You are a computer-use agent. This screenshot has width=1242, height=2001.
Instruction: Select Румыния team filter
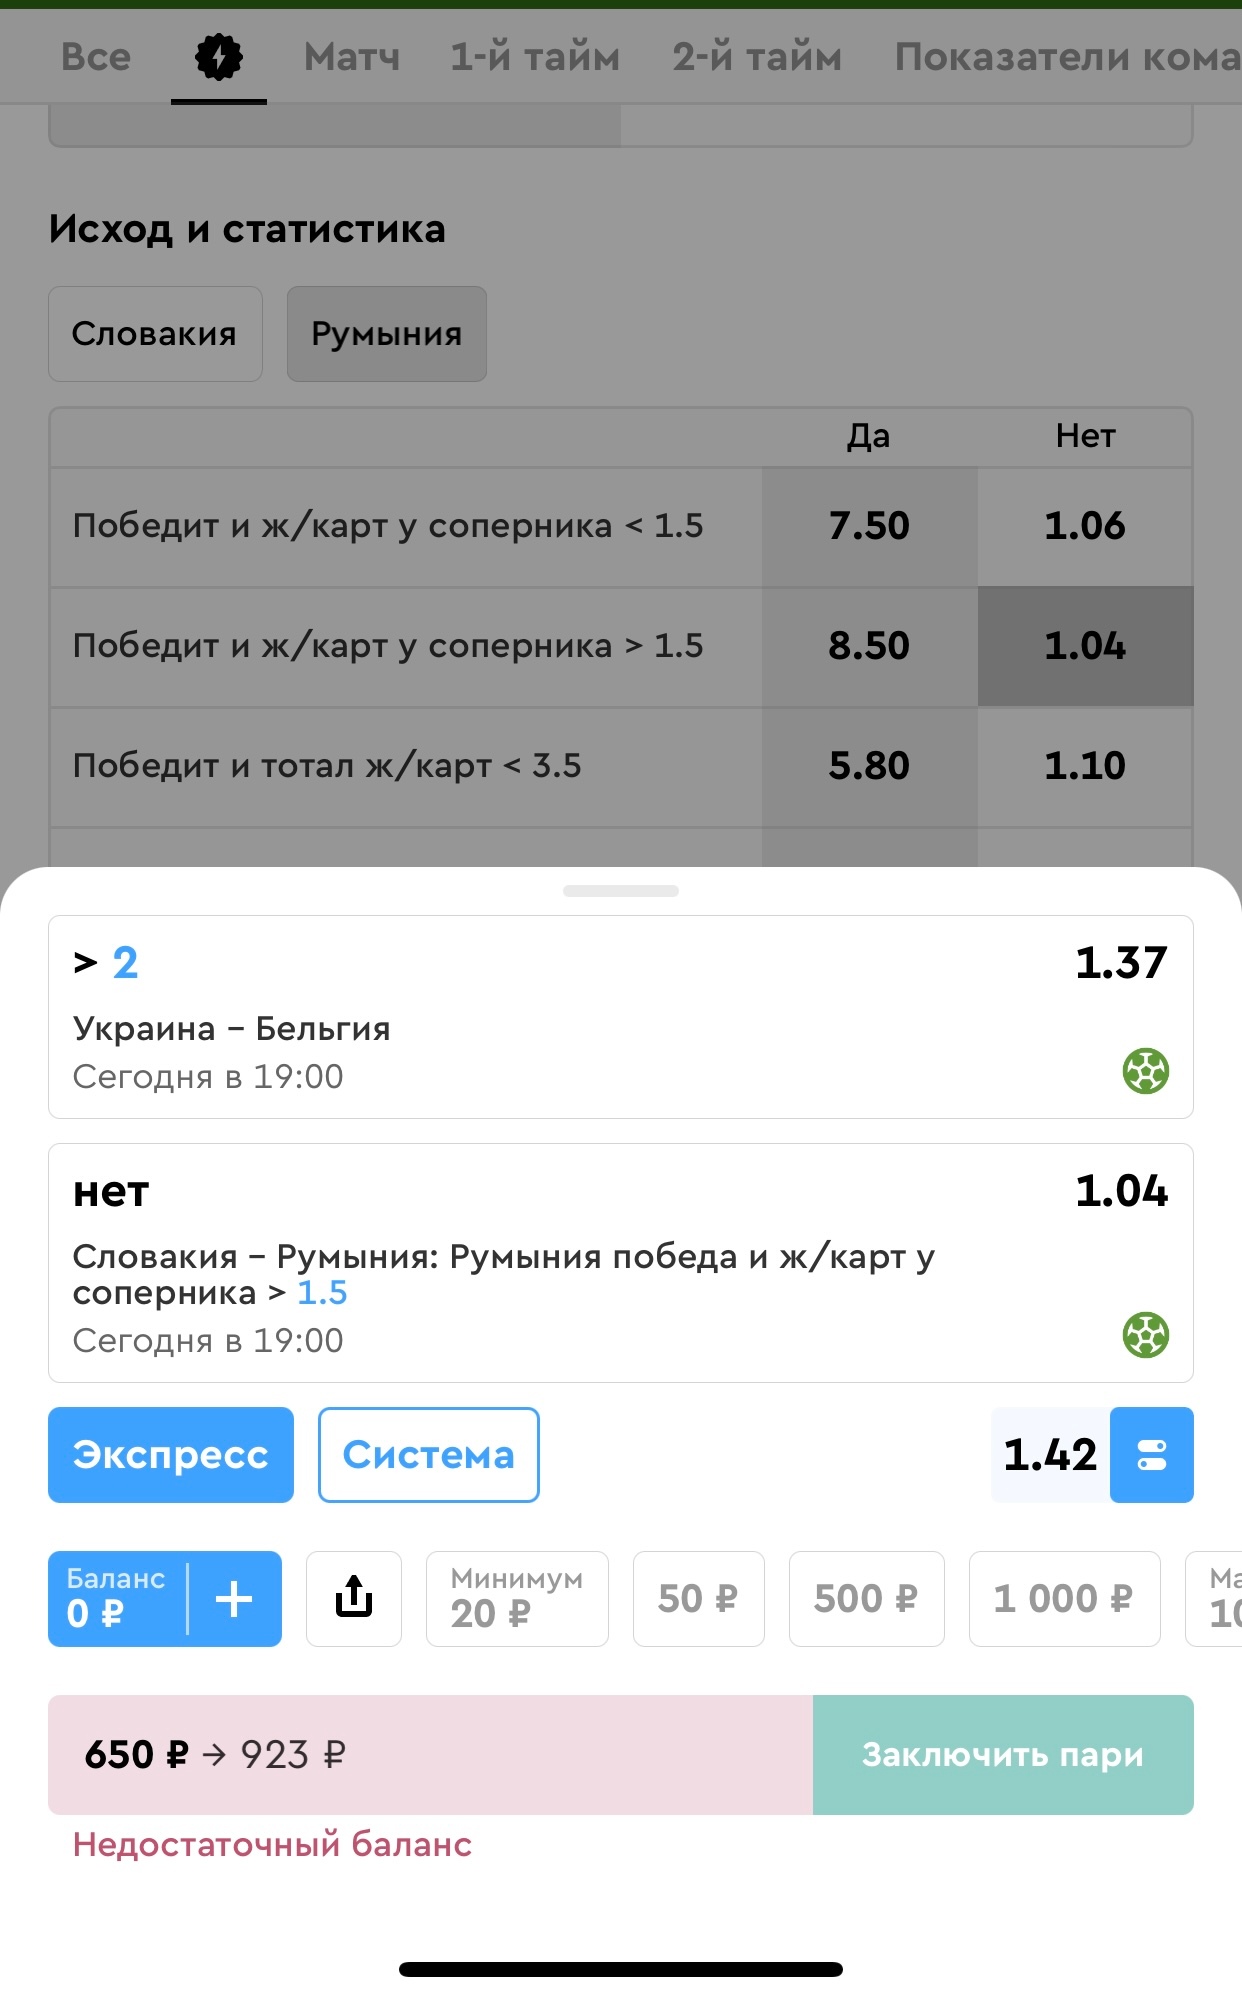click(387, 334)
